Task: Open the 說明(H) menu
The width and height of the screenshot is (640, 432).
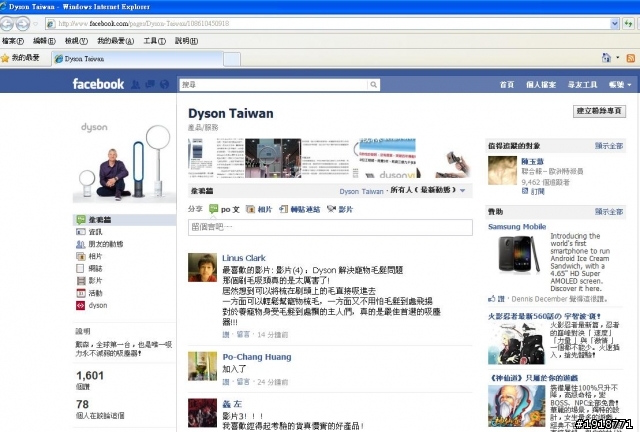Action: (187, 41)
